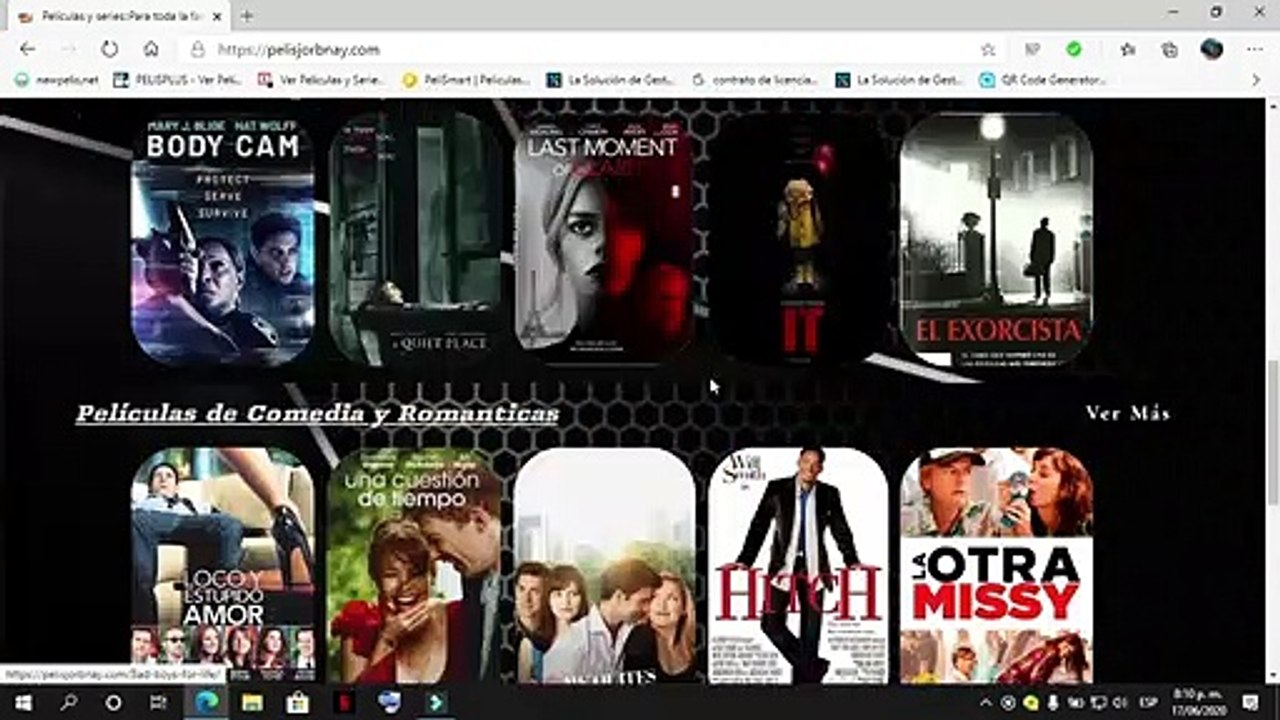Image resolution: width=1280 pixels, height=720 pixels.
Task: Open the Loco y Estúpido Amor poster
Action: (x=223, y=565)
